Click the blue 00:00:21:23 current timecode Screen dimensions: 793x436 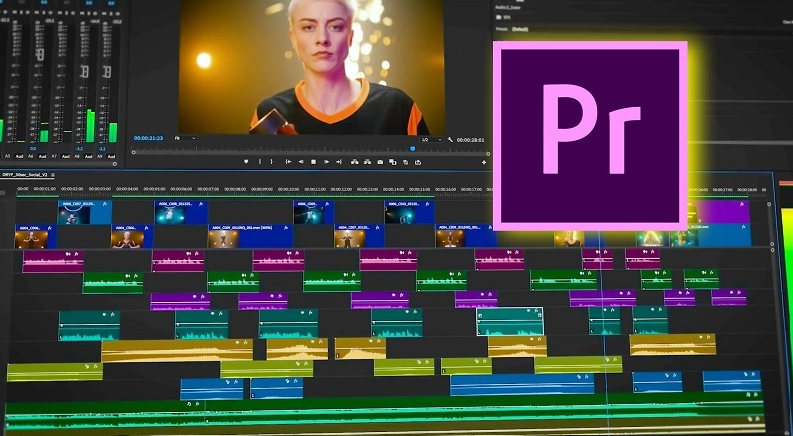pos(148,138)
